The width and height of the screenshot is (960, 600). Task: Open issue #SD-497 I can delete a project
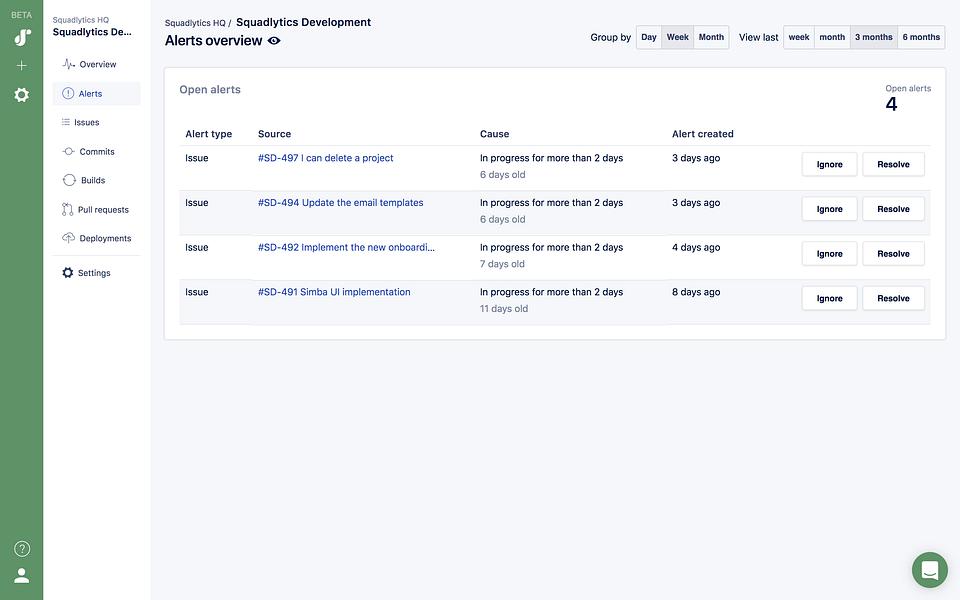[x=326, y=158]
